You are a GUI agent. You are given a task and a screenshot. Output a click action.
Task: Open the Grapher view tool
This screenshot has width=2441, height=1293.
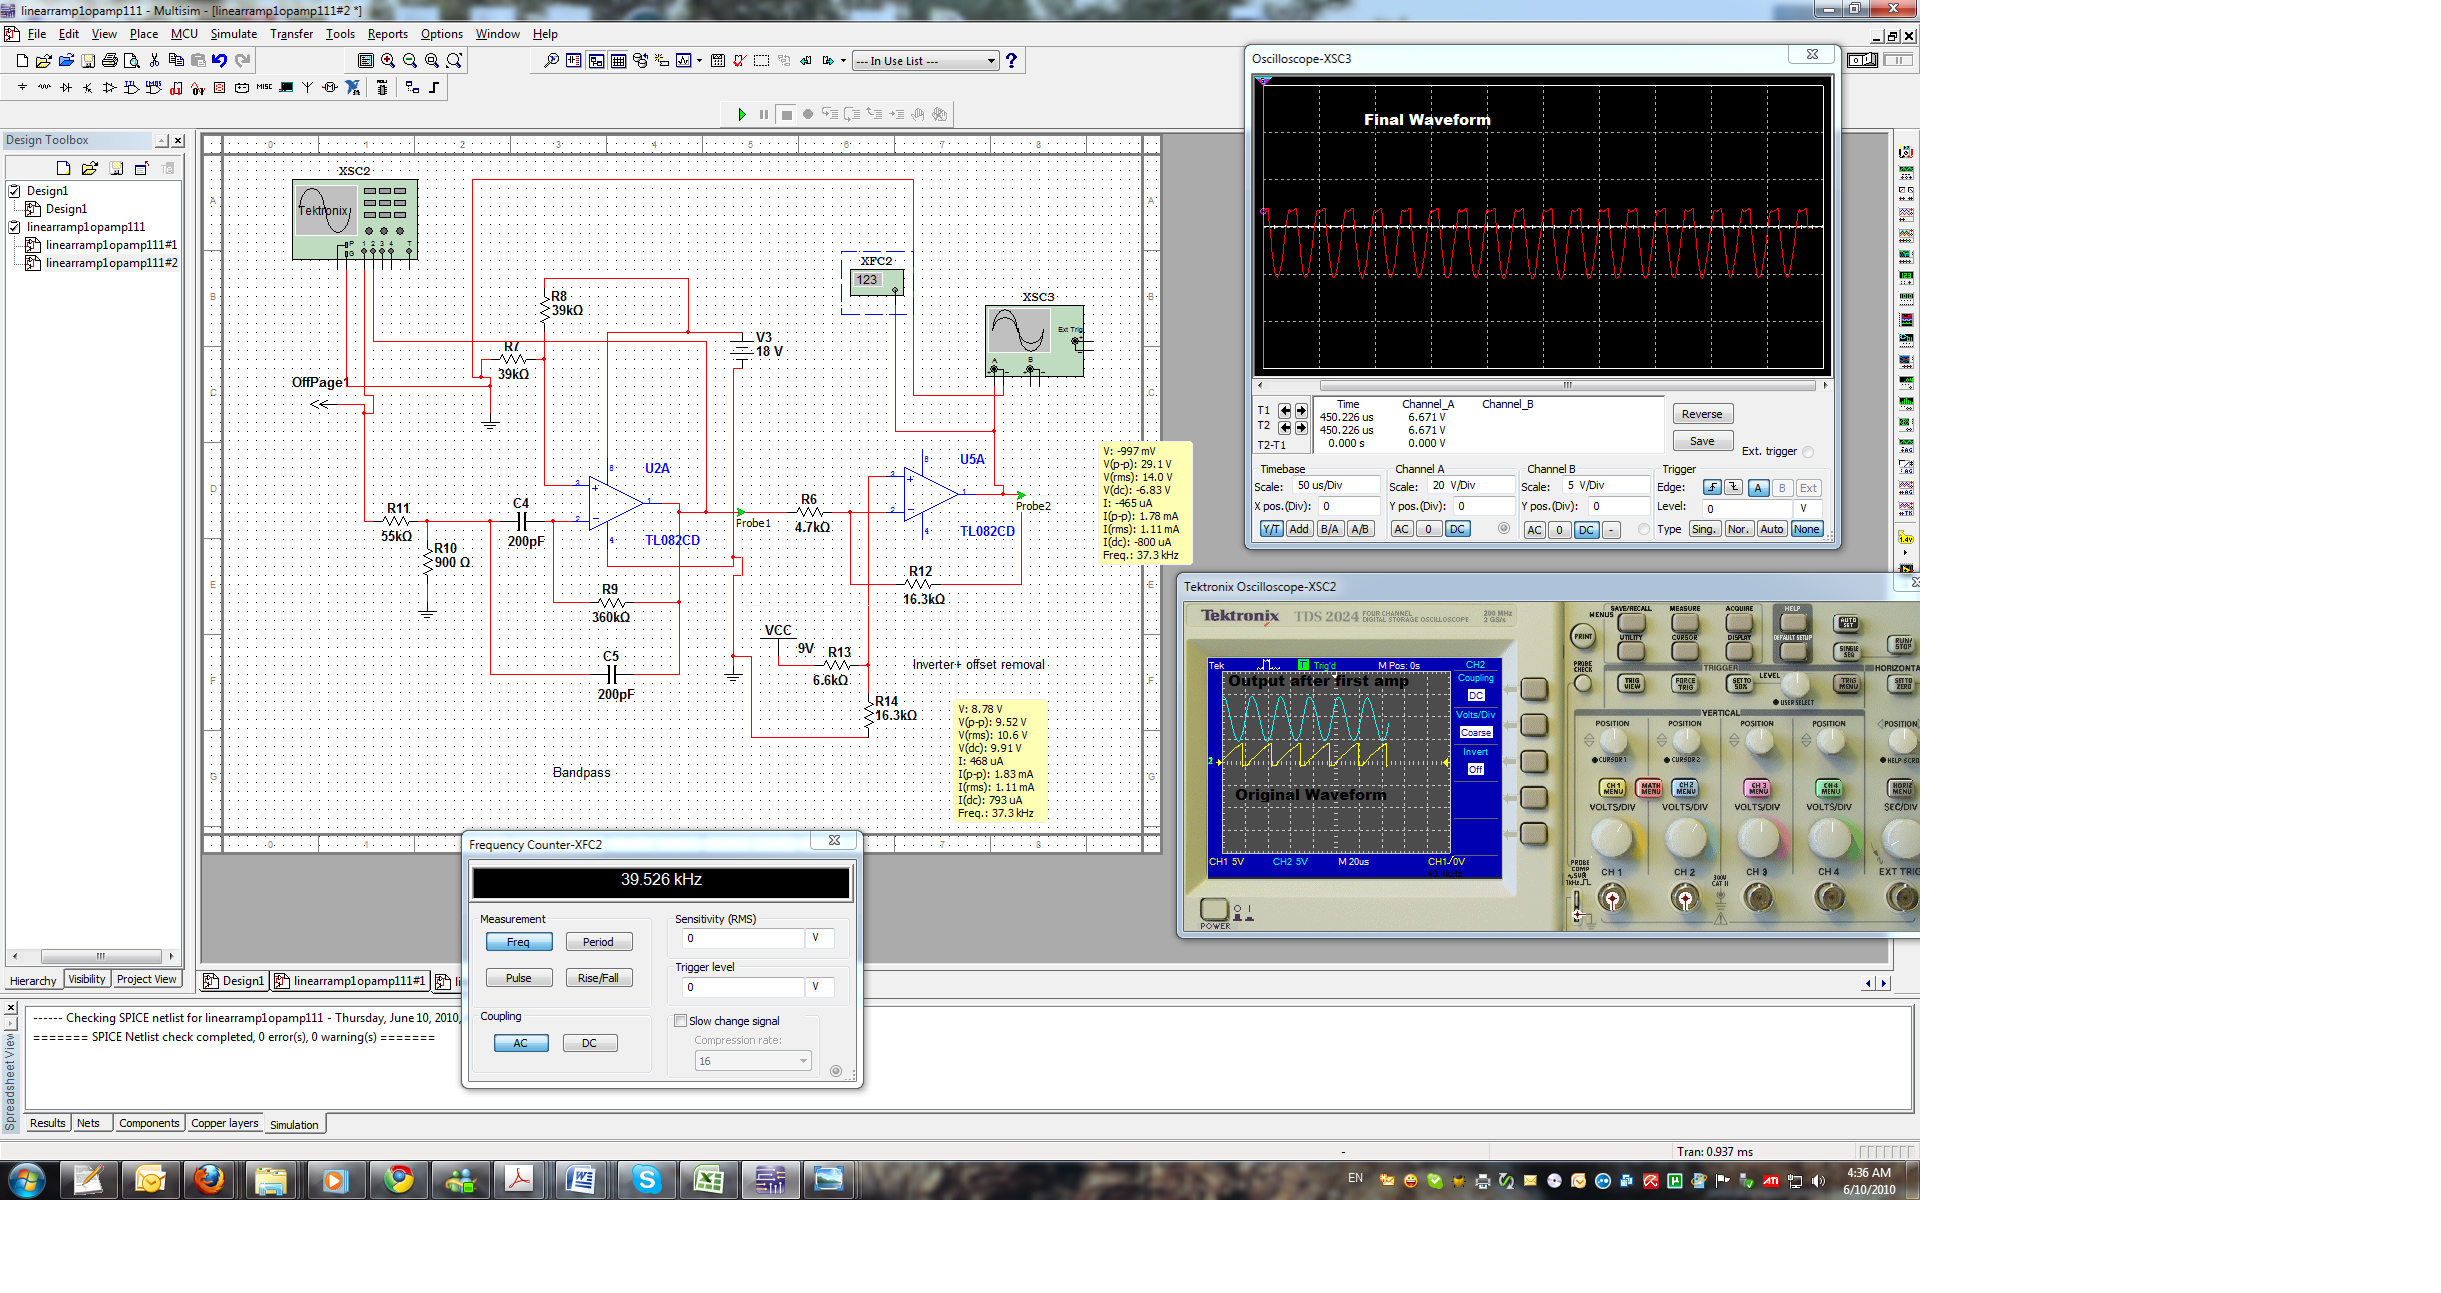click(684, 61)
